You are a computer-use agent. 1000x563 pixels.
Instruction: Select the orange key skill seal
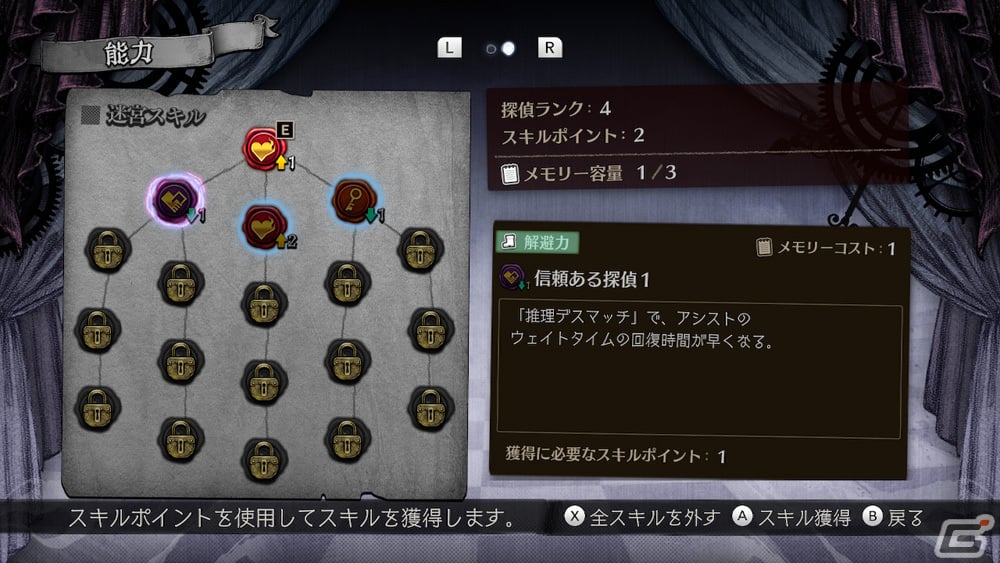(x=354, y=201)
